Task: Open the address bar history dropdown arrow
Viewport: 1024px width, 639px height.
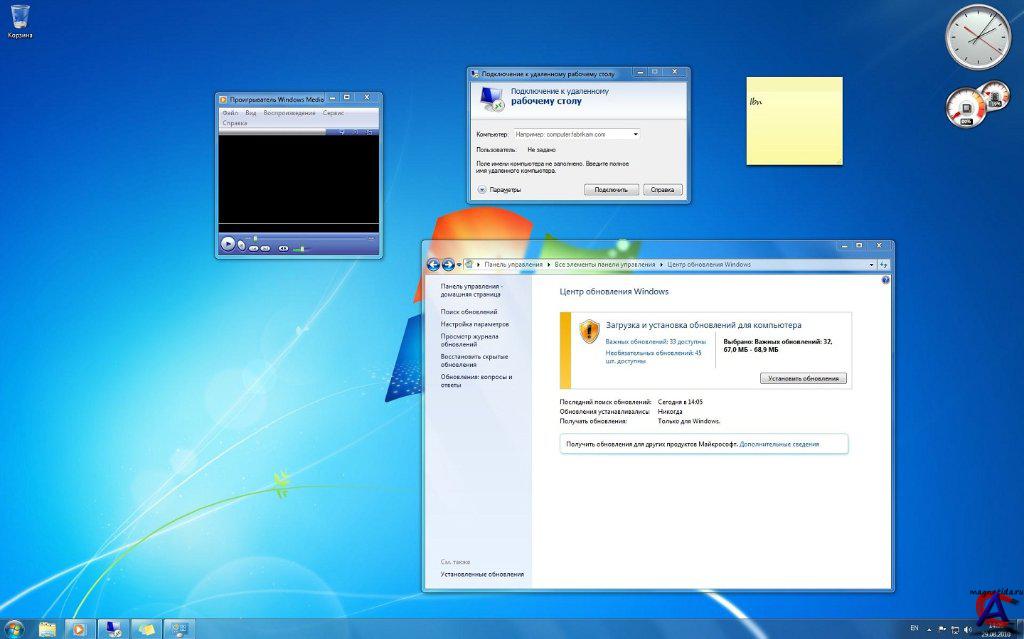Action: [x=871, y=265]
